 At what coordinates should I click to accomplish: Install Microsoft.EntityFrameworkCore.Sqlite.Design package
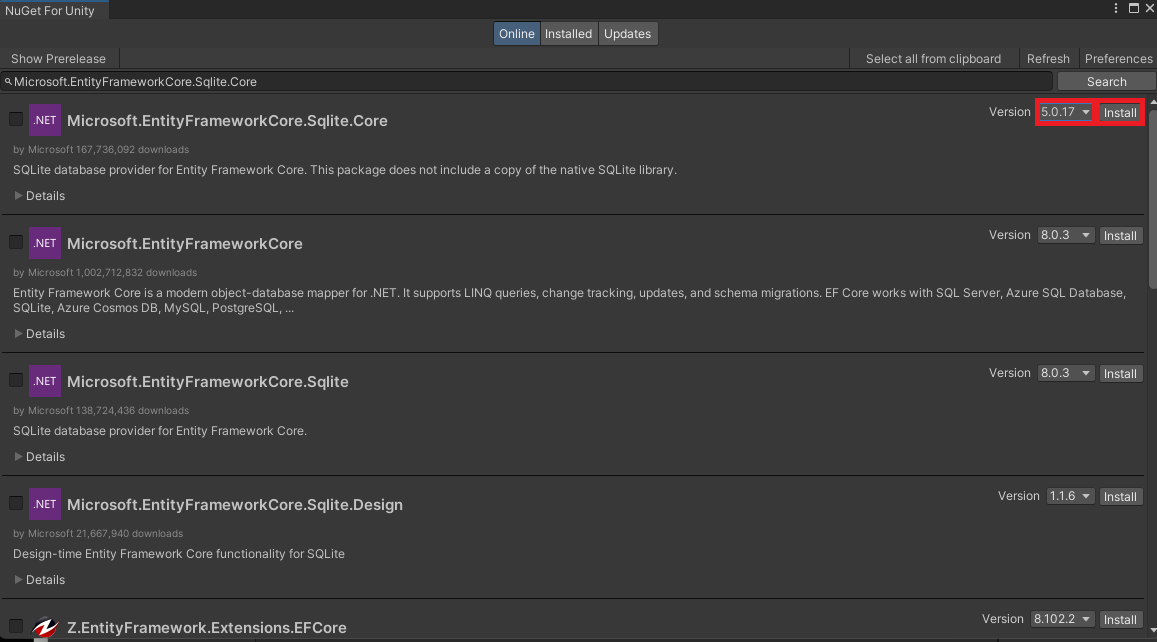click(1120, 497)
